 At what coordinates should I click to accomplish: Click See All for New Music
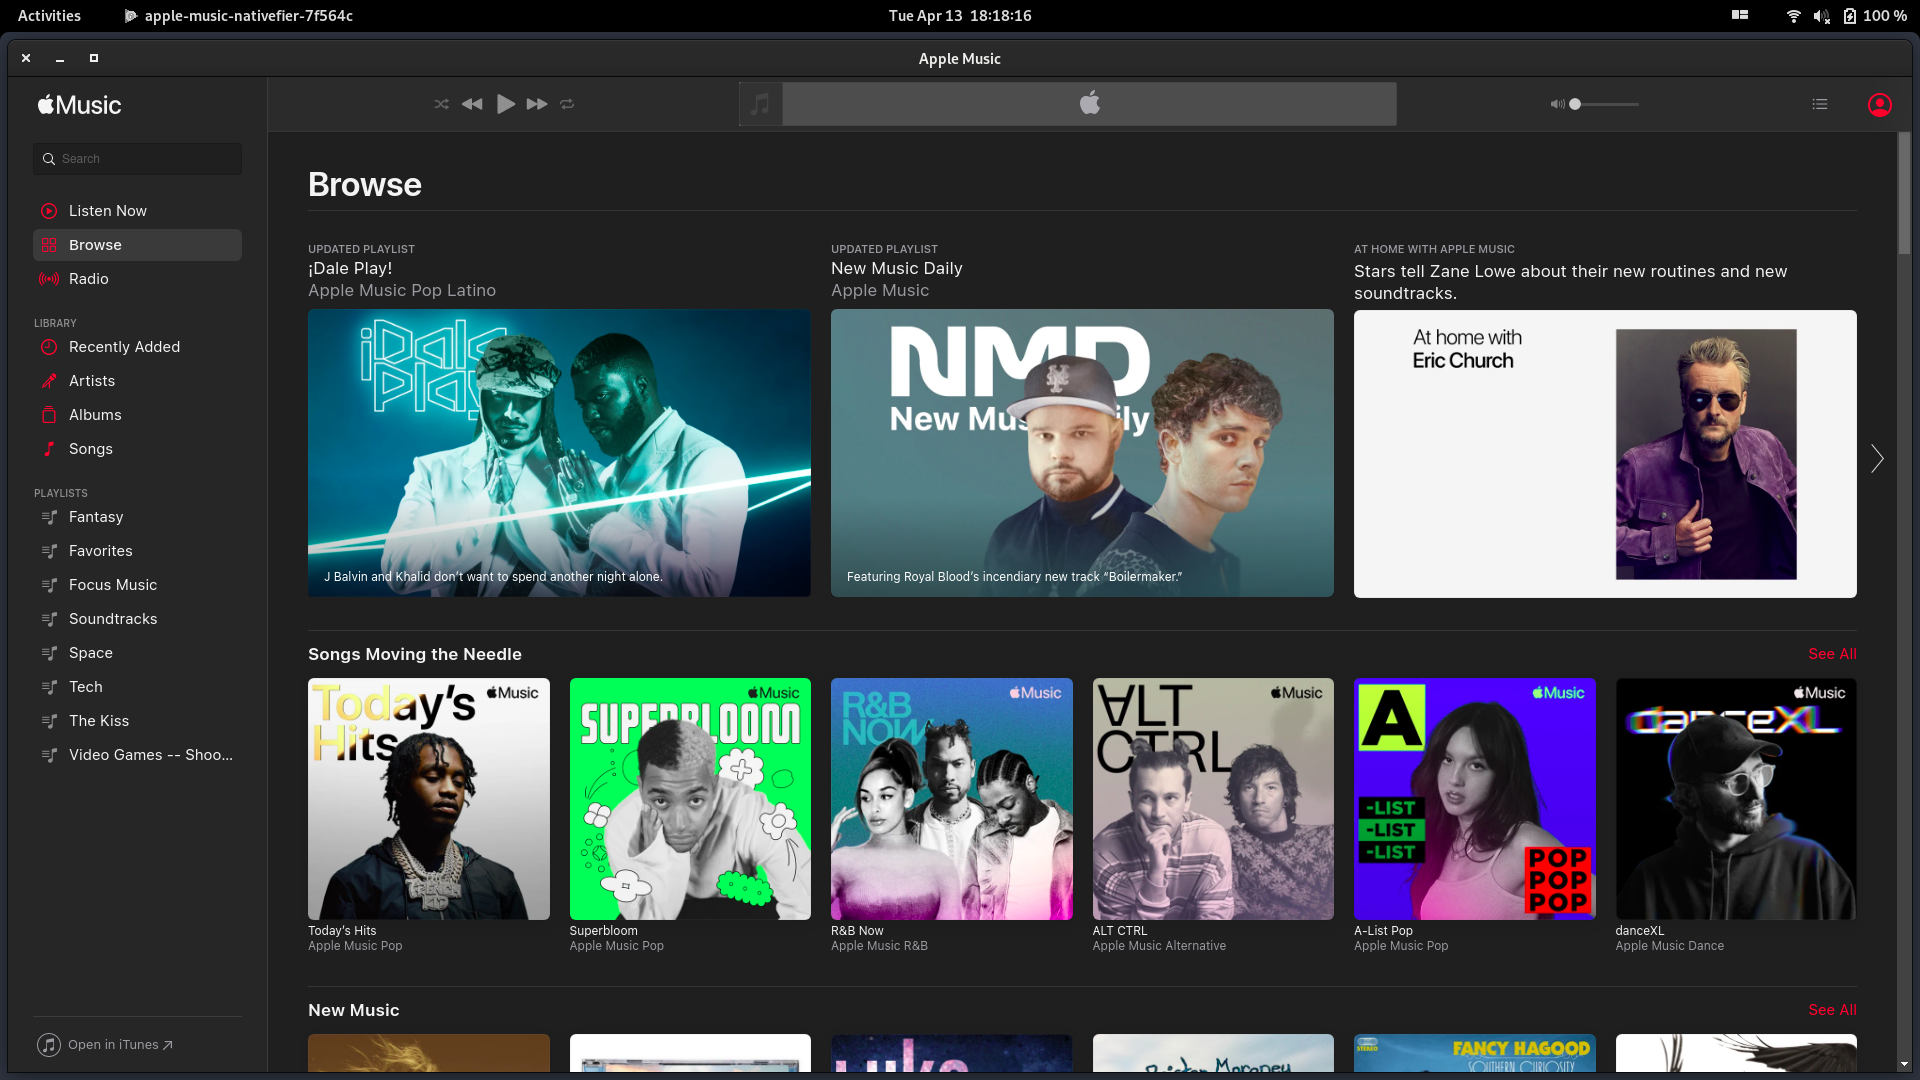tap(1831, 1010)
